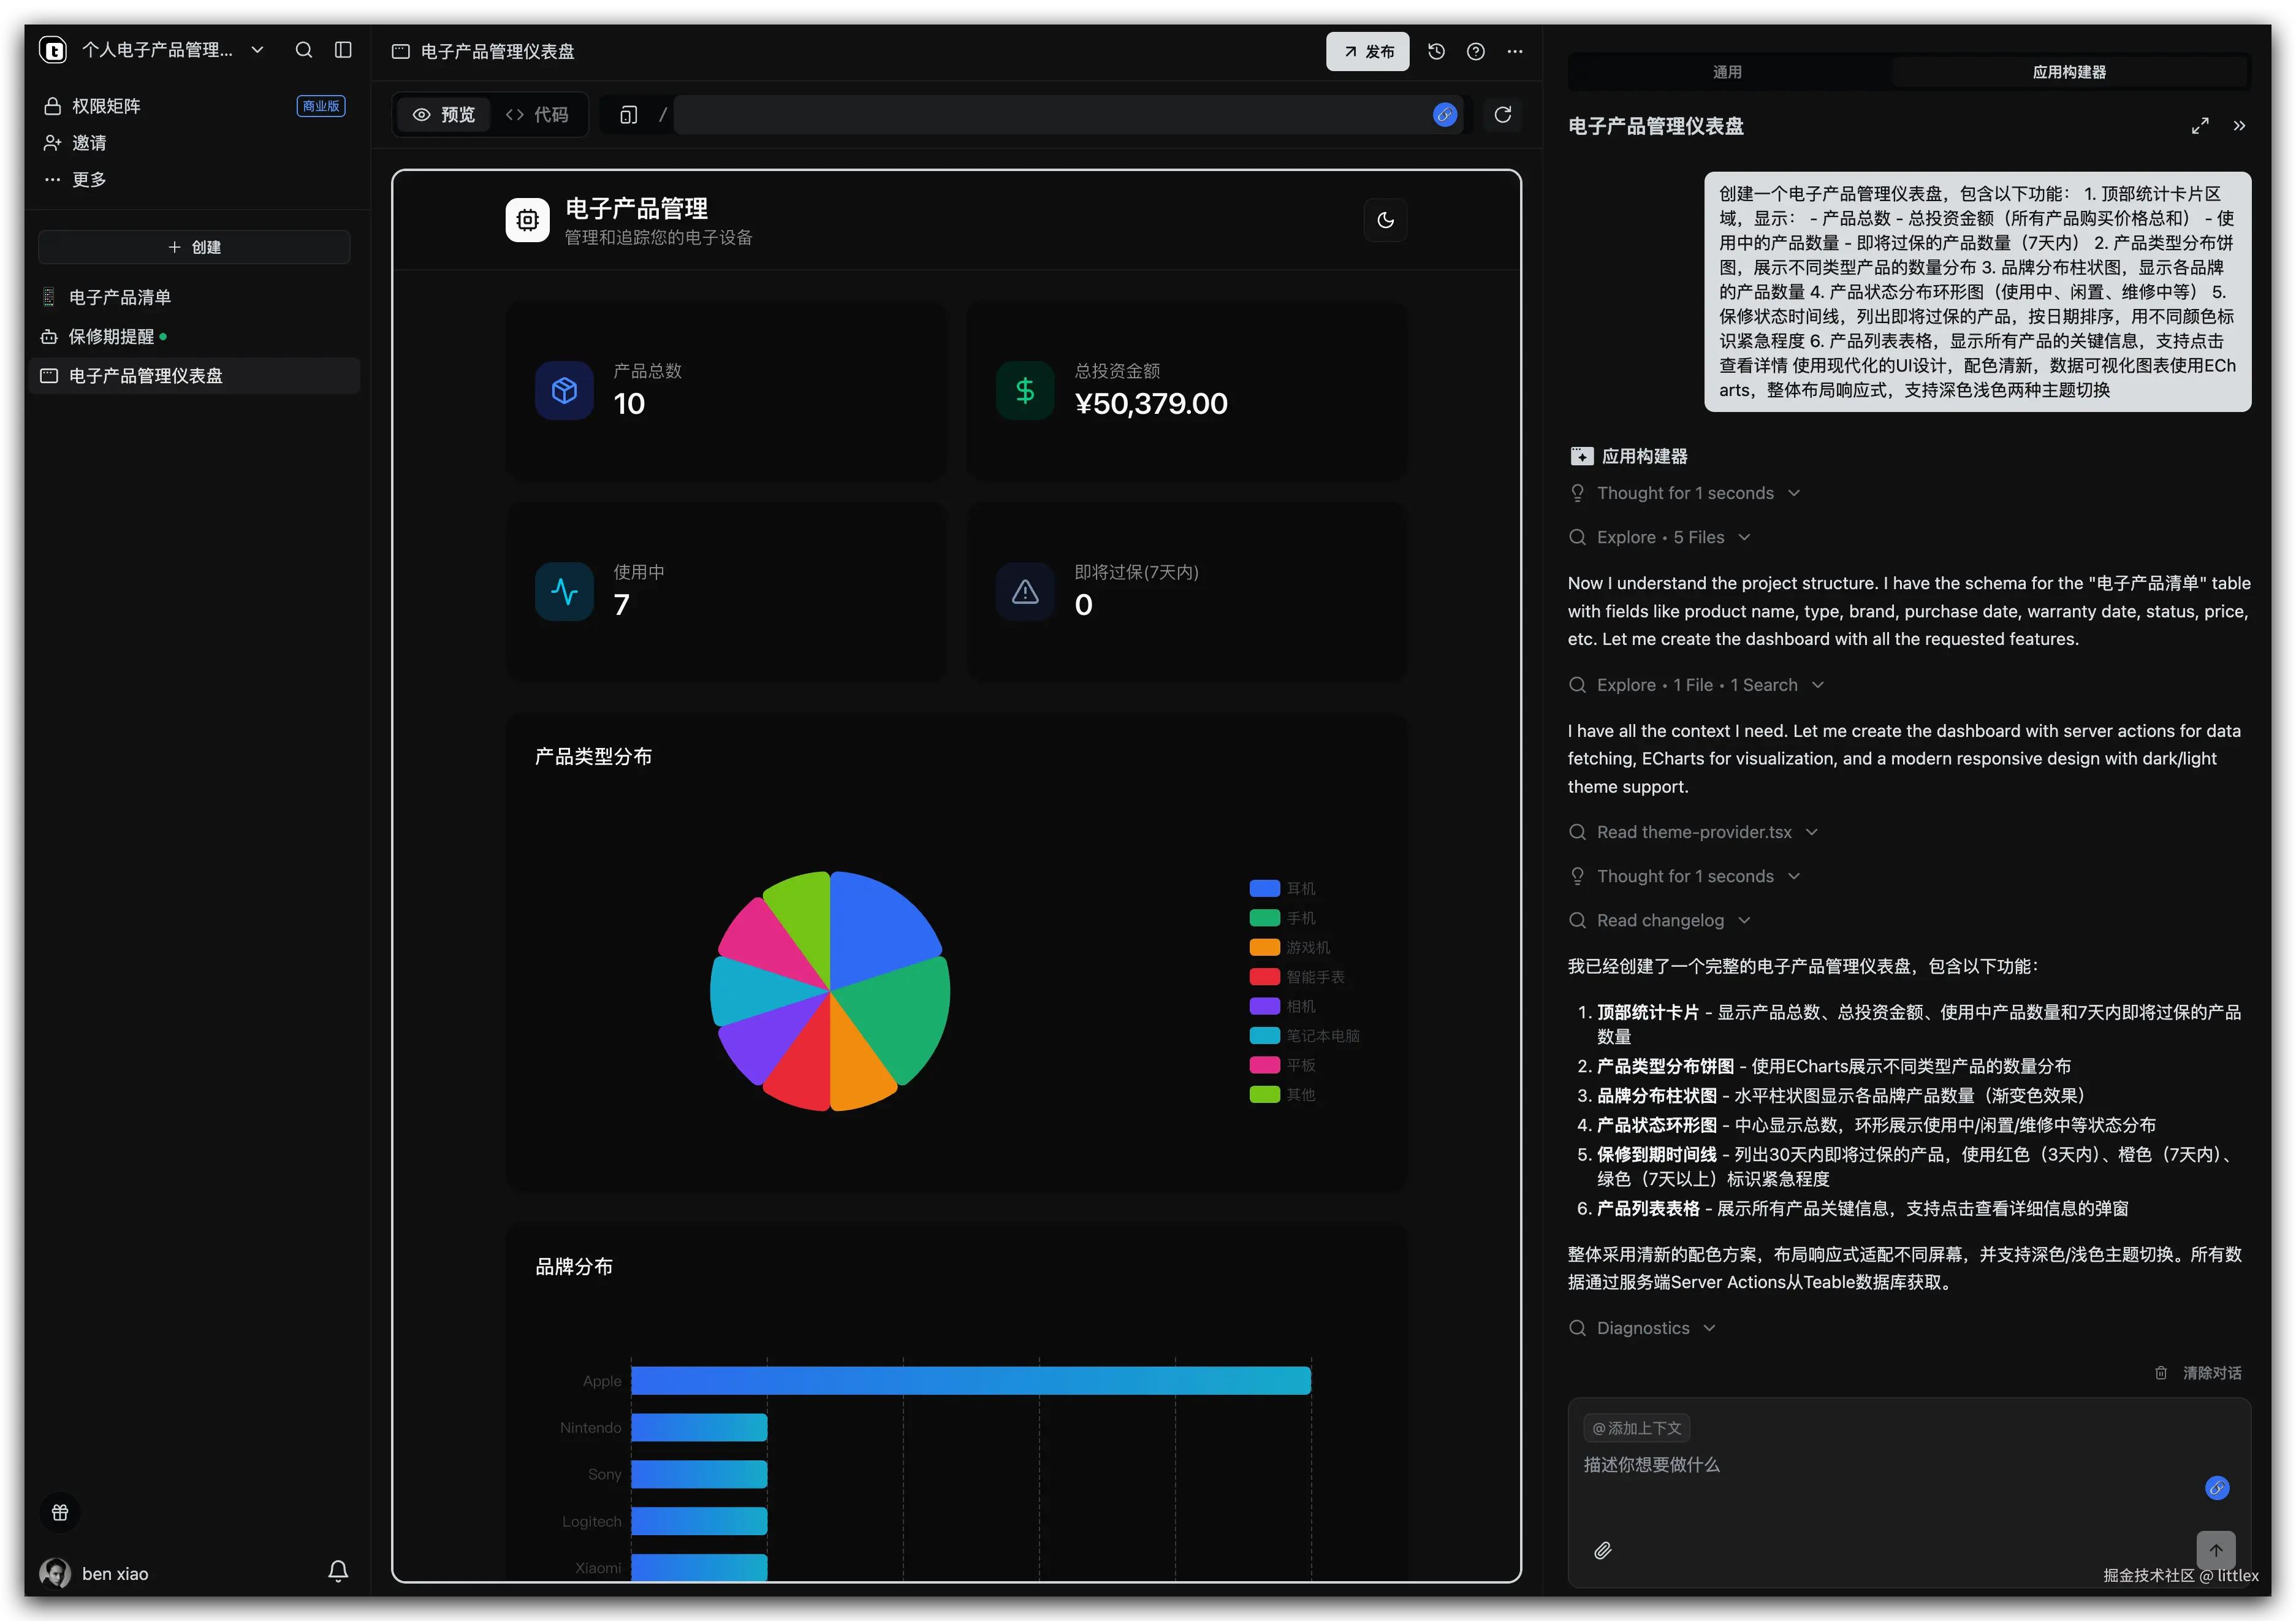Click the blue 耳机 legend swatch
2296x1621 pixels.
[x=1264, y=888]
